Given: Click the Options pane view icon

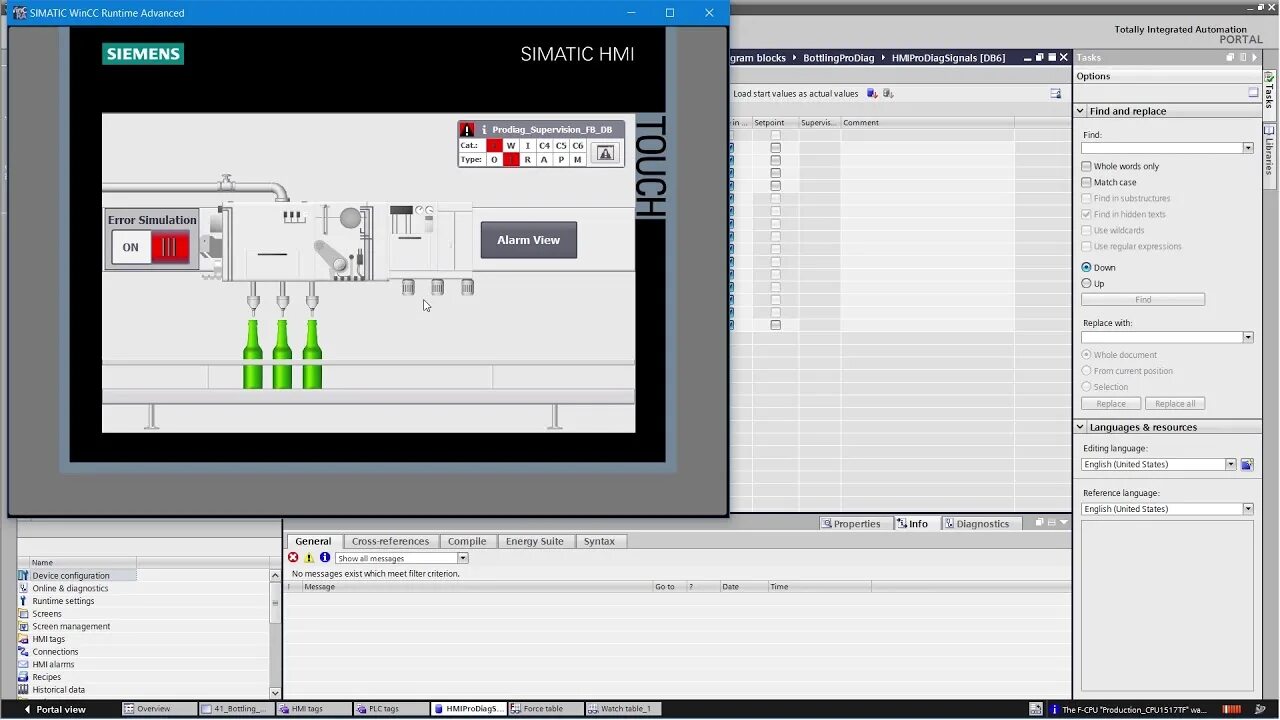Looking at the screenshot, I should [1253, 93].
